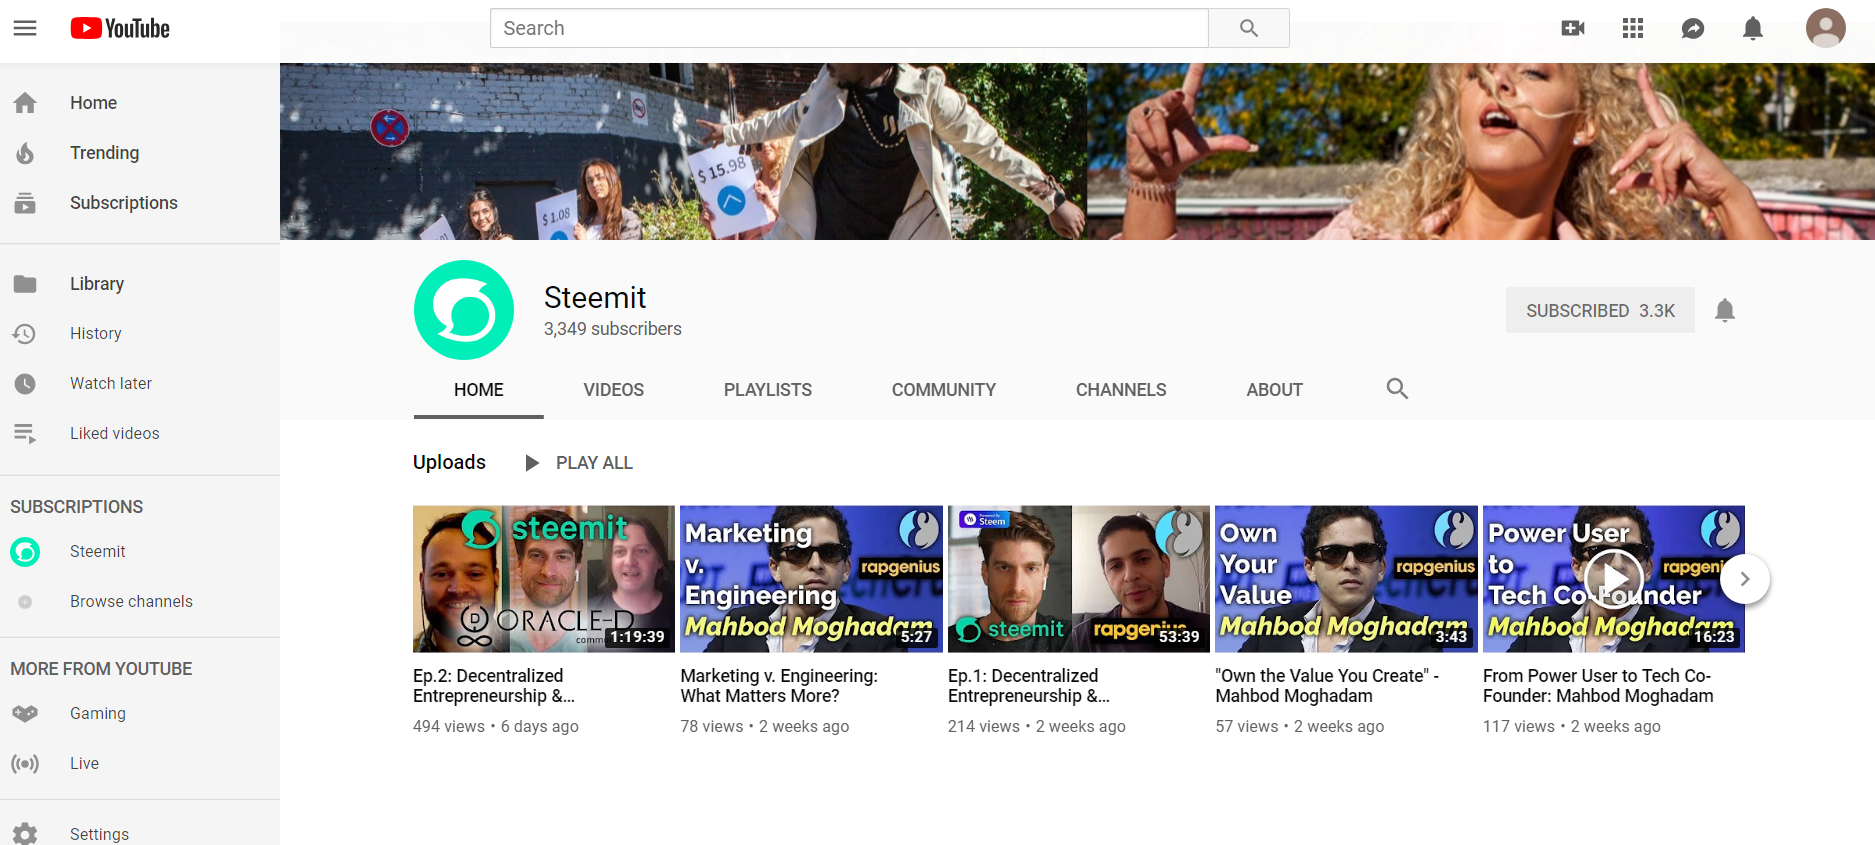1875x845 pixels.
Task: Click the Uploads section heading
Action: click(449, 462)
